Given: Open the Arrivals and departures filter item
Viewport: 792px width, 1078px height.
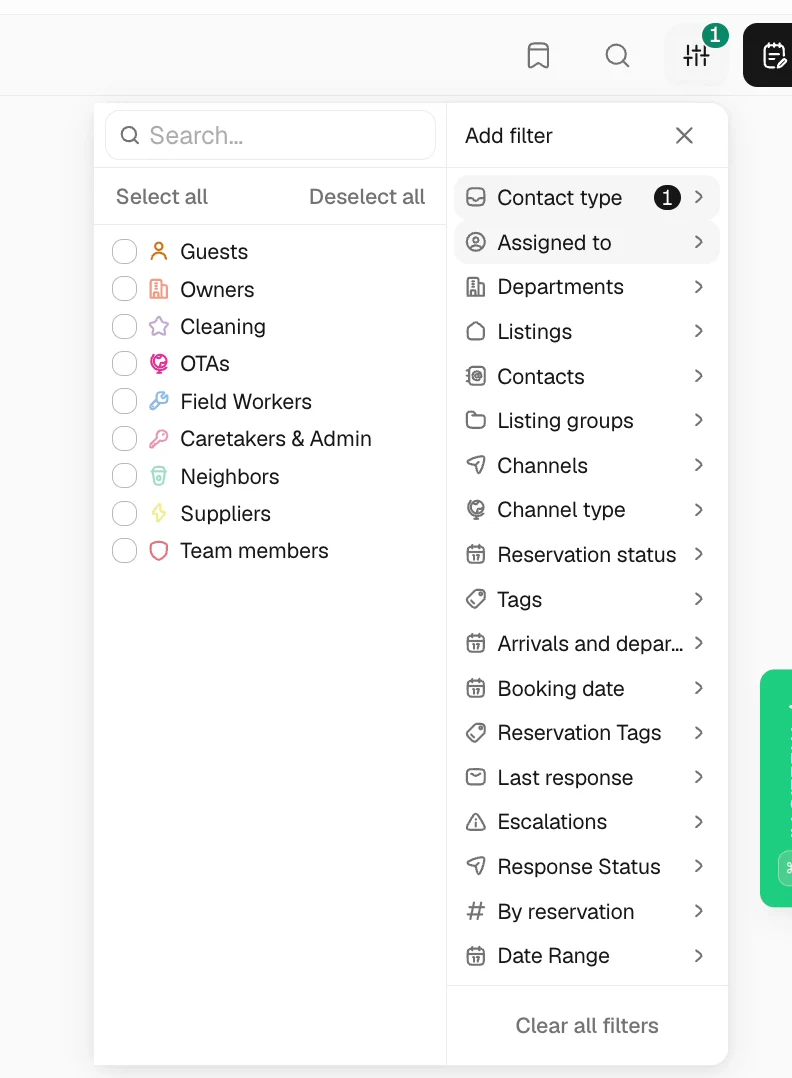Looking at the screenshot, I should coord(586,644).
